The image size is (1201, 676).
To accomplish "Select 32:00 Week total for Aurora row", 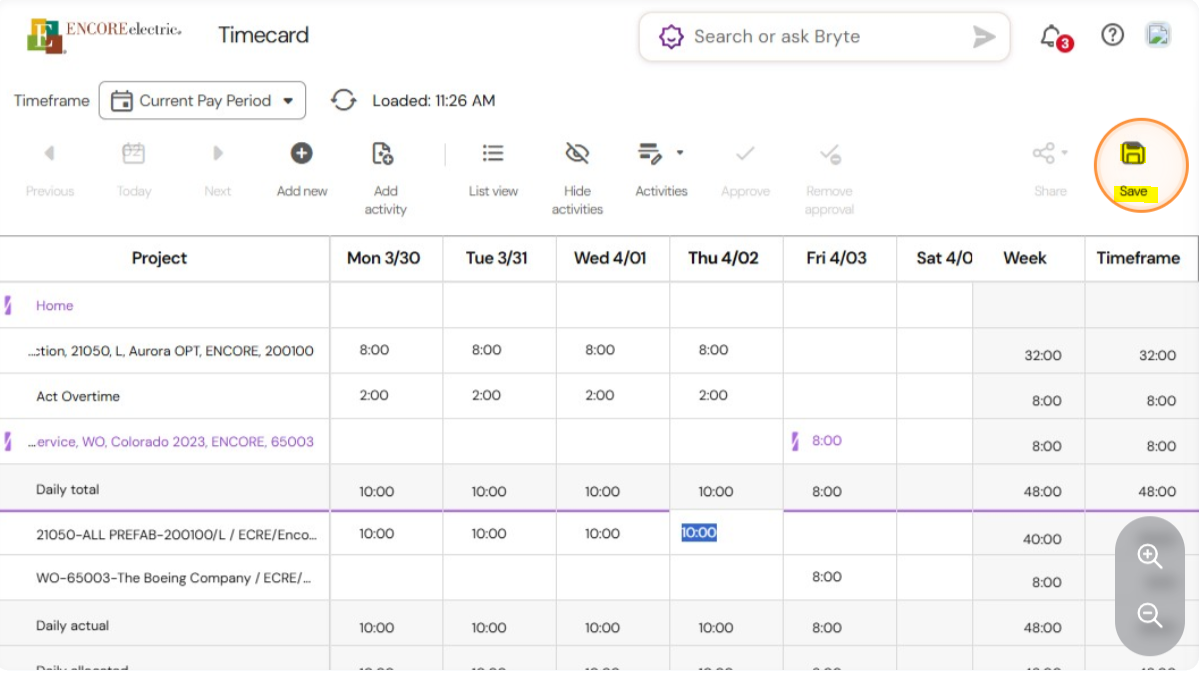I will click(x=1043, y=355).
